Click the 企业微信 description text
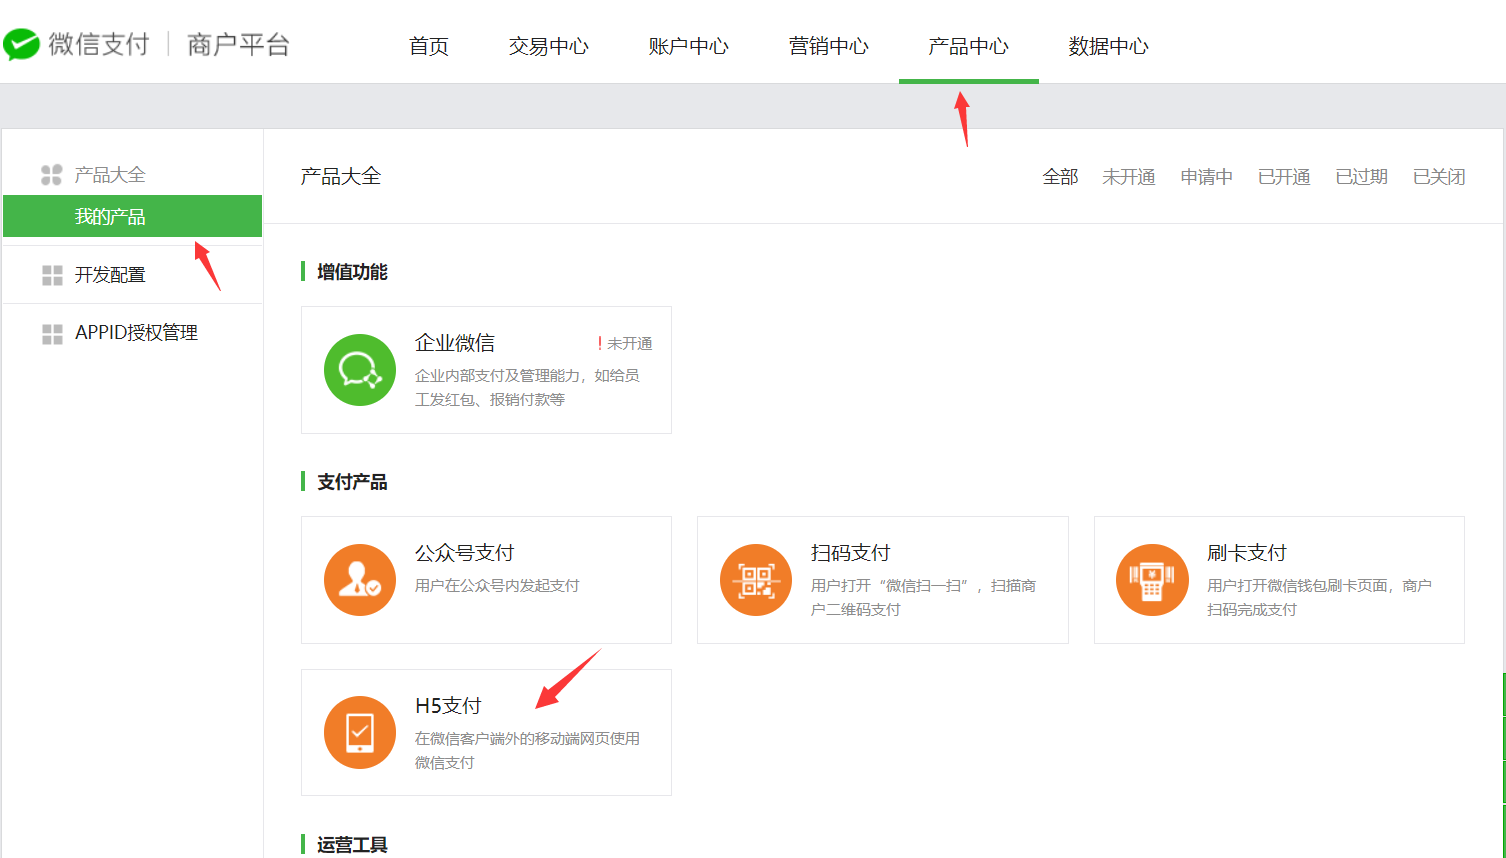1506x858 pixels. point(527,388)
